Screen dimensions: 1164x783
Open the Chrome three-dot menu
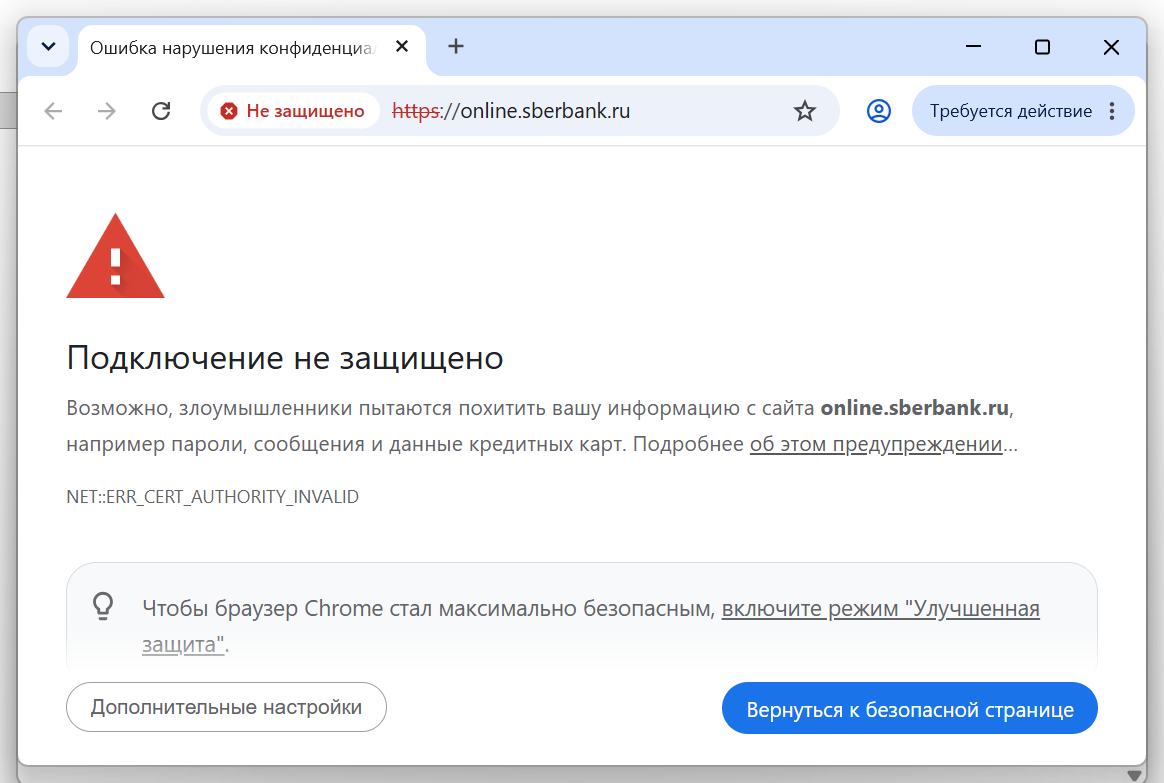tap(1112, 111)
